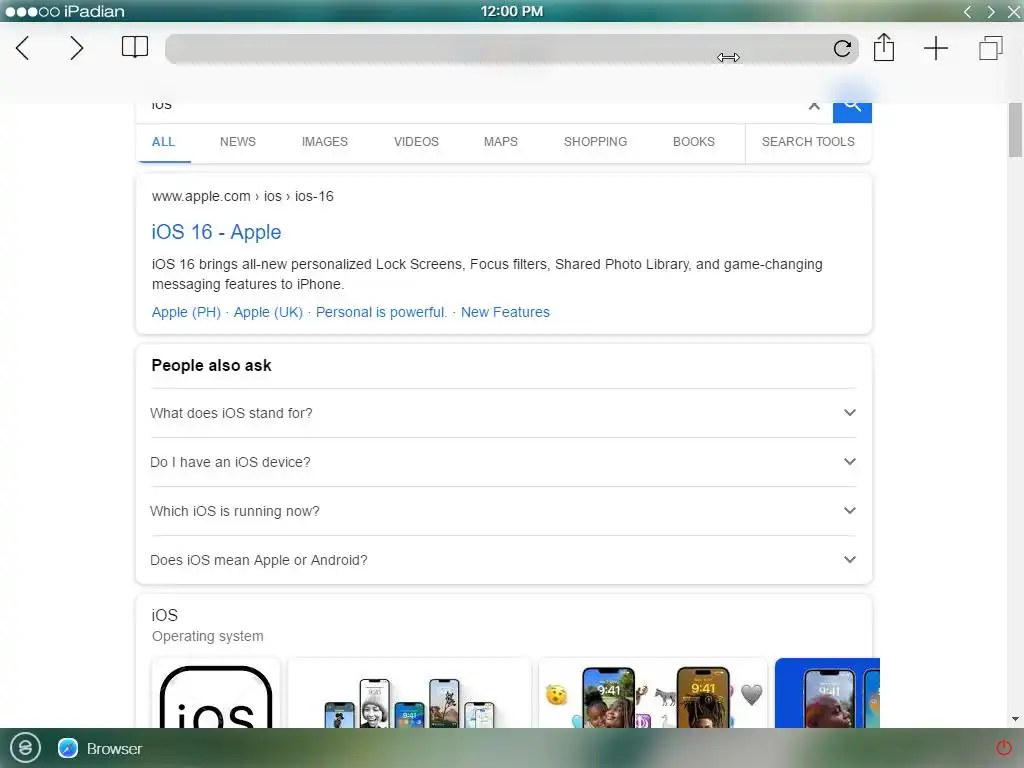The width and height of the screenshot is (1024, 768).
Task: Expand Does iOS mean Apple or Android?
Action: [503, 560]
